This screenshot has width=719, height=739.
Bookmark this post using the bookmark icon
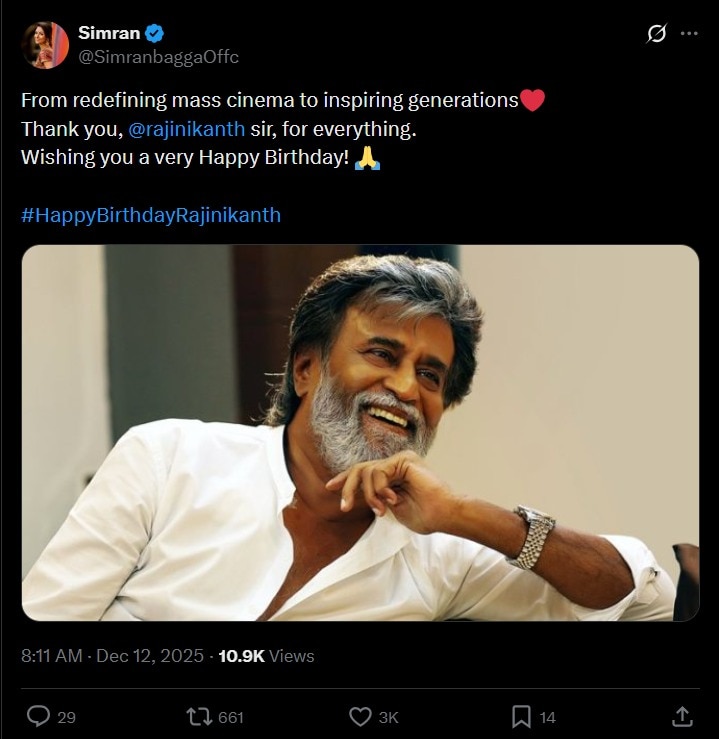tap(521, 716)
